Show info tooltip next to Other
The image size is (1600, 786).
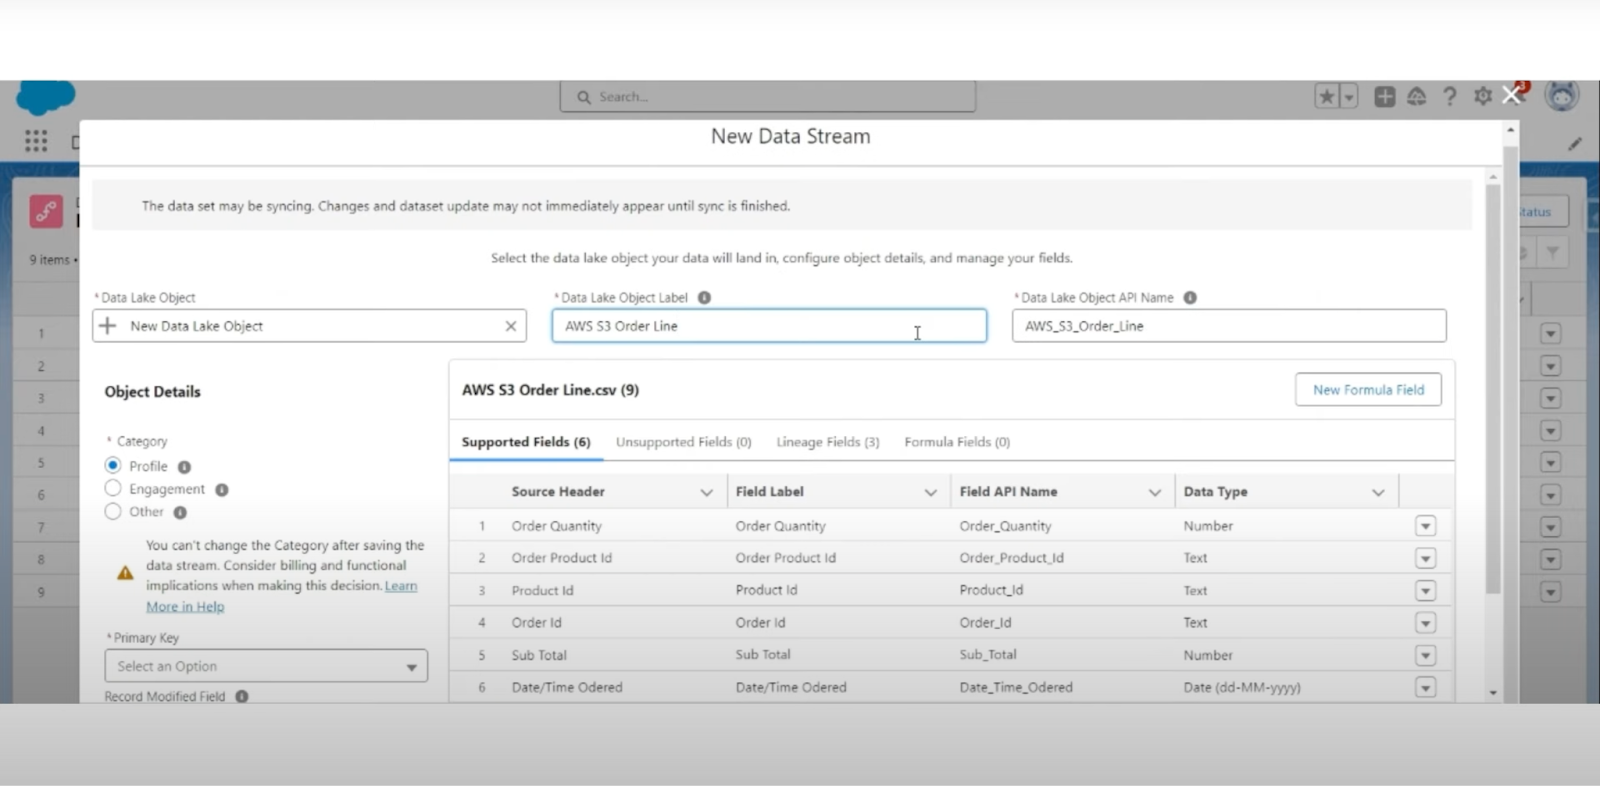[180, 513]
